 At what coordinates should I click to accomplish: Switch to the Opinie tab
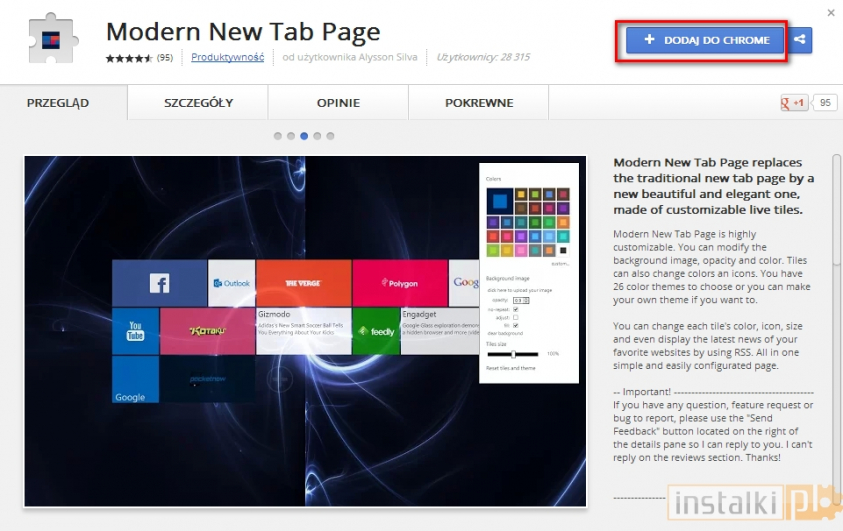pos(338,103)
